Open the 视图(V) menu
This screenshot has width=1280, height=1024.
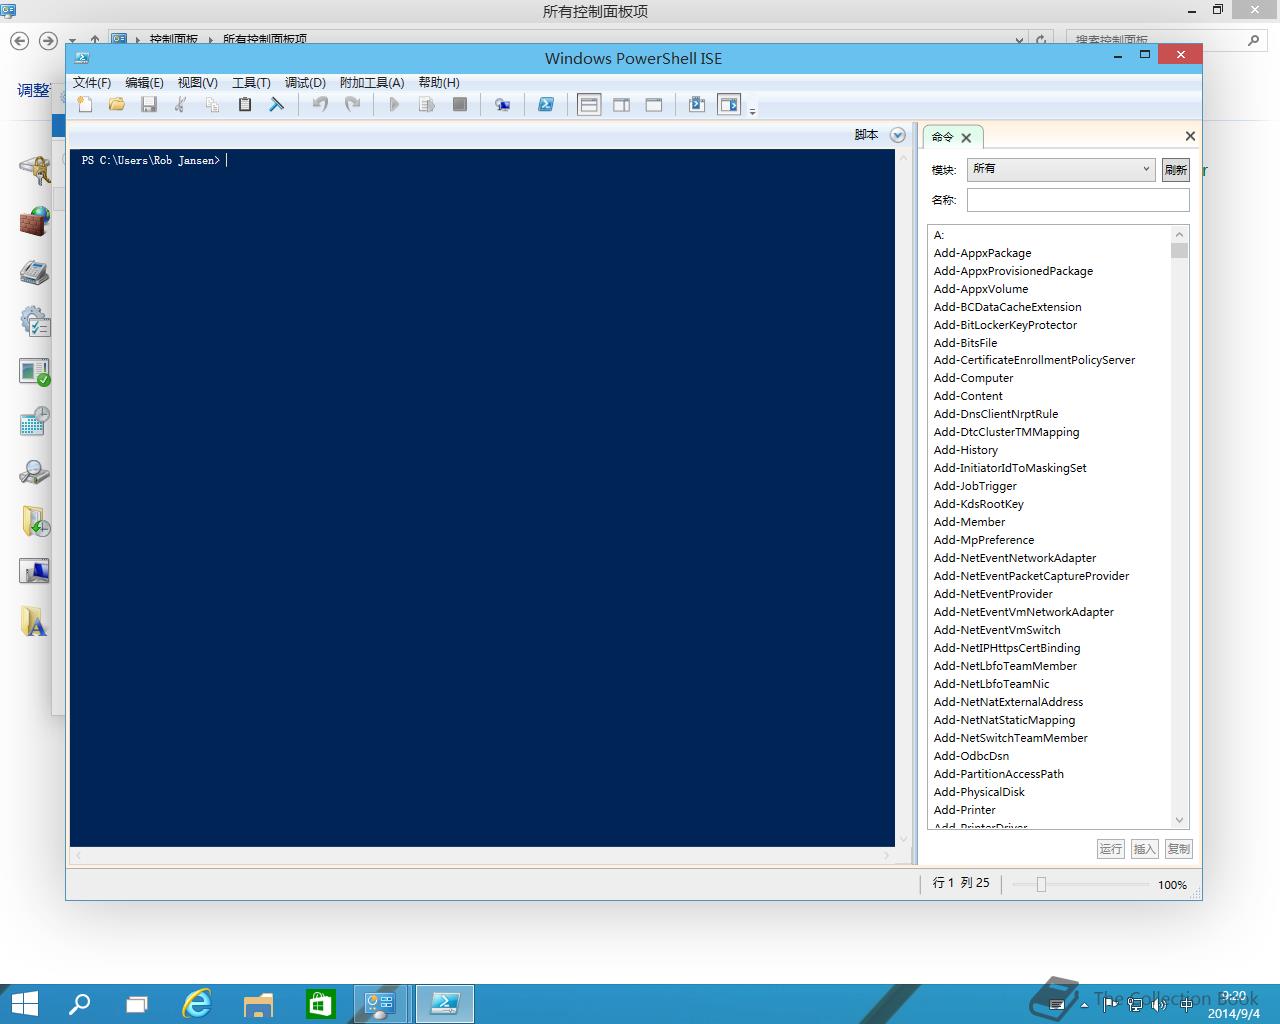coord(197,83)
